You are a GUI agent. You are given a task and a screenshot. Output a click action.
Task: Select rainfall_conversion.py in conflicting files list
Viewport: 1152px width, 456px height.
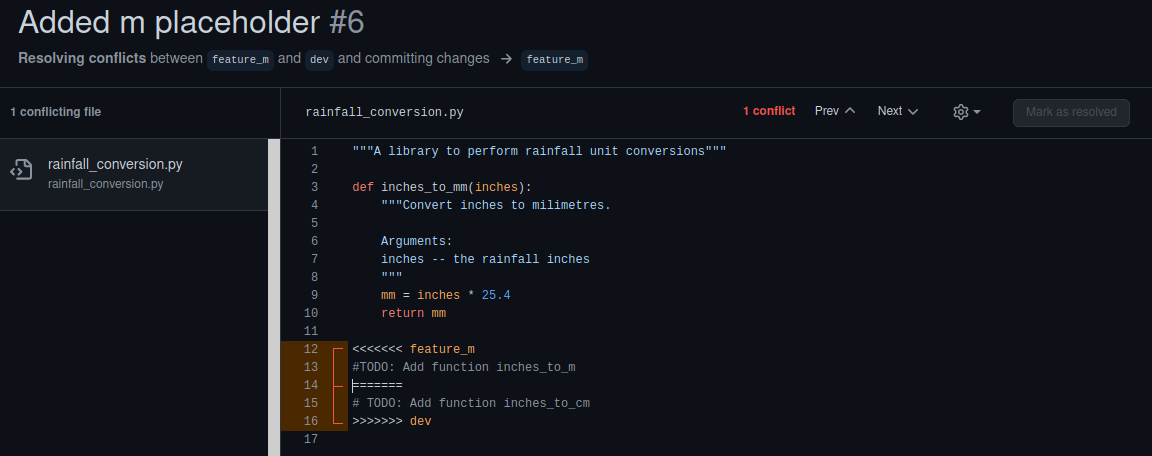pyautogui.click(x=115, y=165)
